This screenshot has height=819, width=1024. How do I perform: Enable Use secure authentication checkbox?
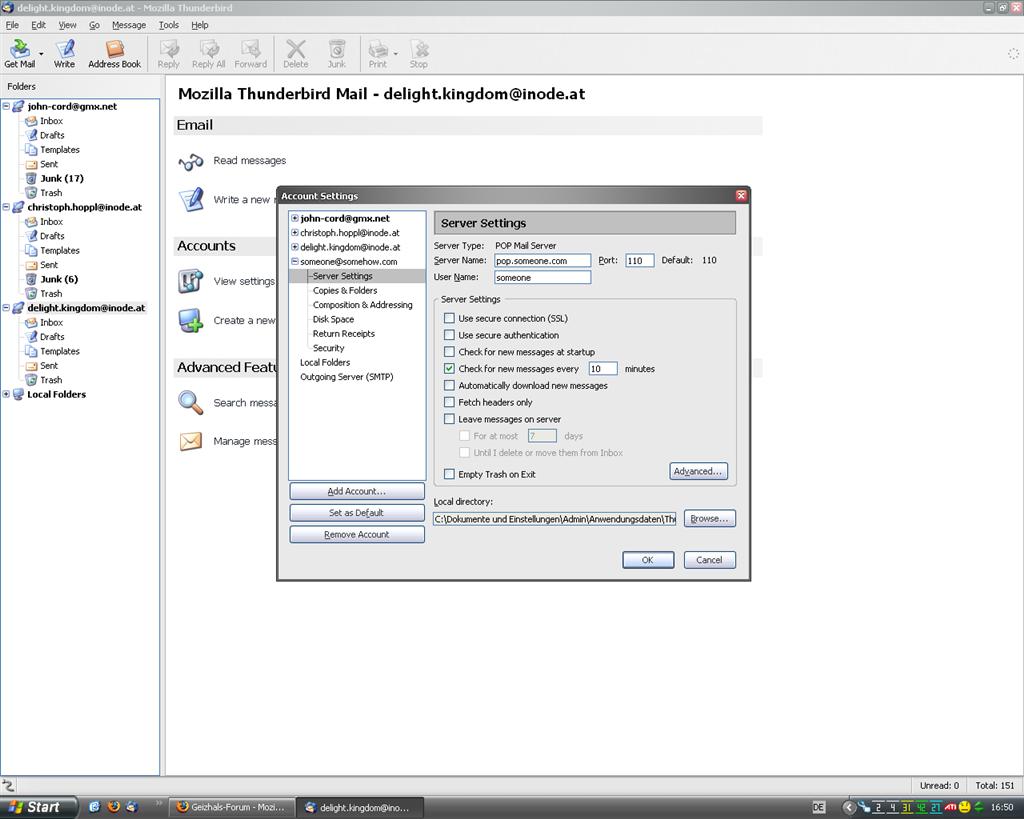click(x=449, y=335)
